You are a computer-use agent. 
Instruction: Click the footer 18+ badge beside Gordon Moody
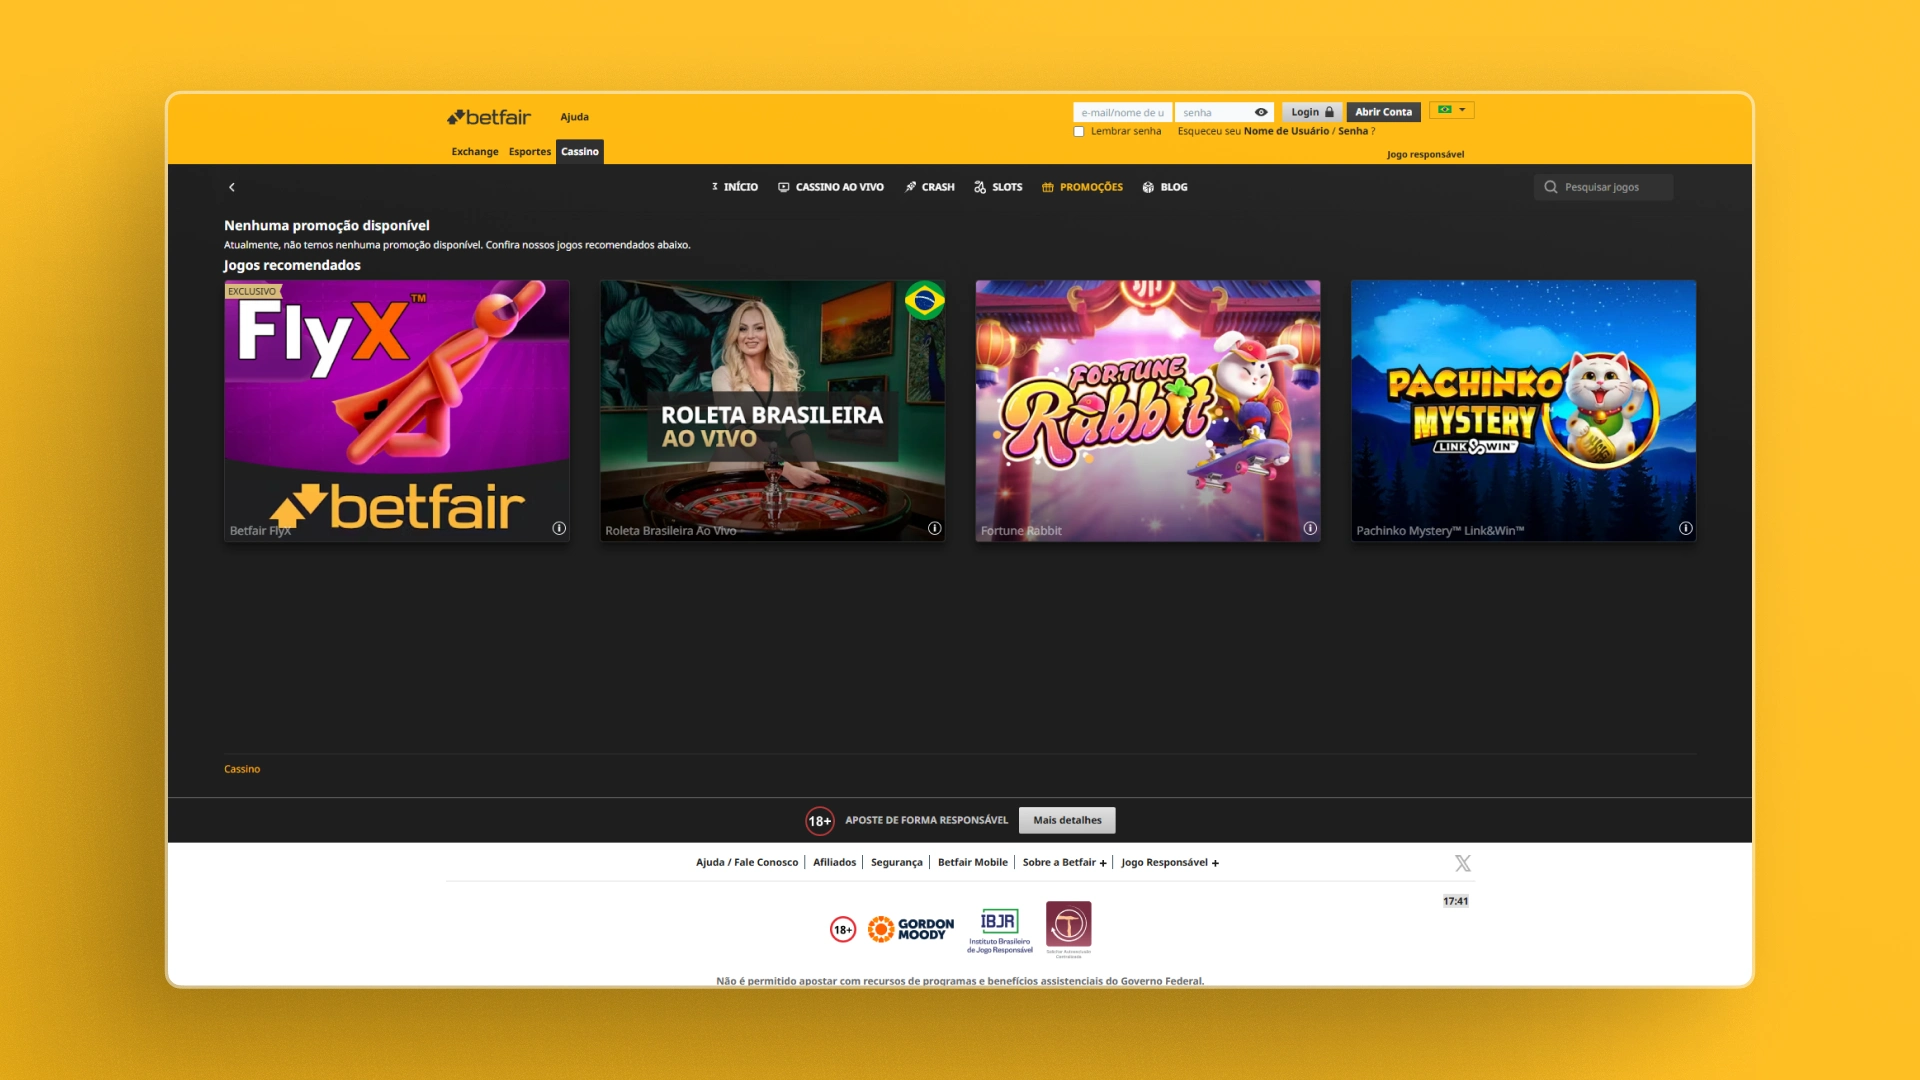pos(843,930)
